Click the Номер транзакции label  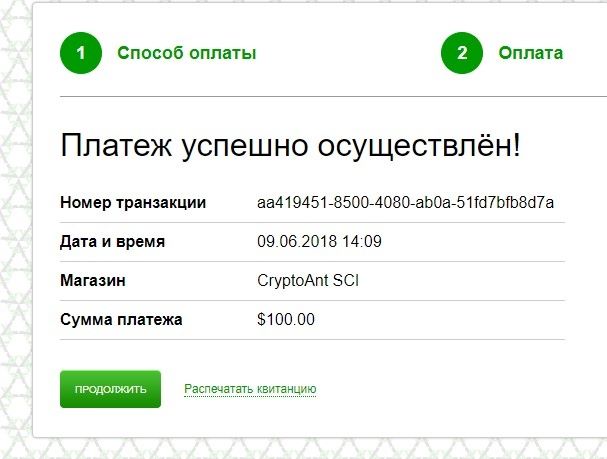point(133,202)
